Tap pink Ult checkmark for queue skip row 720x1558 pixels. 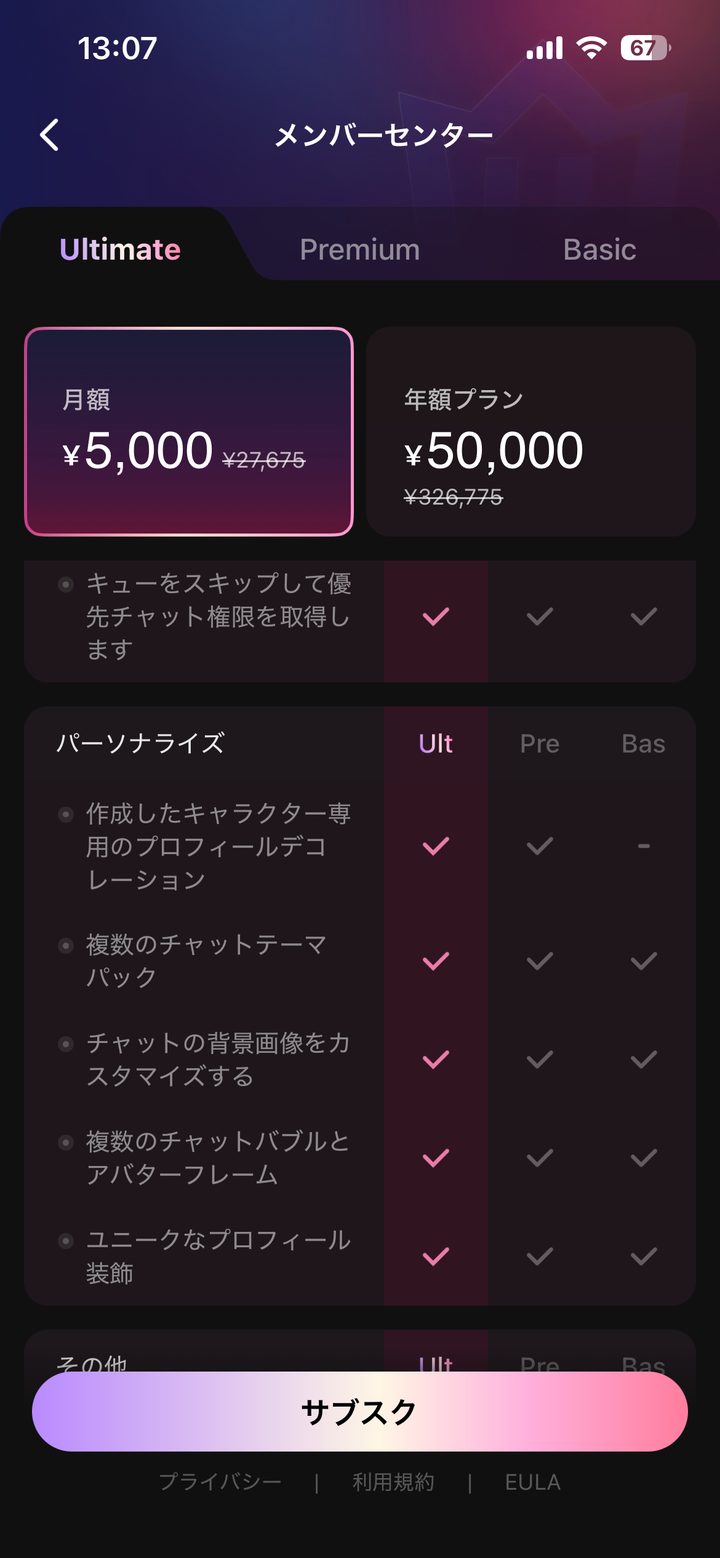coord(436,617)
